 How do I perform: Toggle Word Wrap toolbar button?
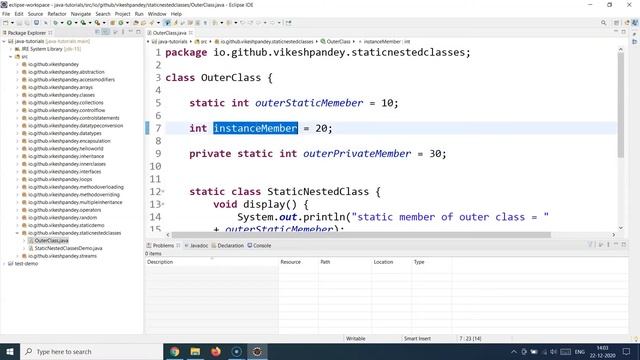pyautogui.click(x=190, y=23)
